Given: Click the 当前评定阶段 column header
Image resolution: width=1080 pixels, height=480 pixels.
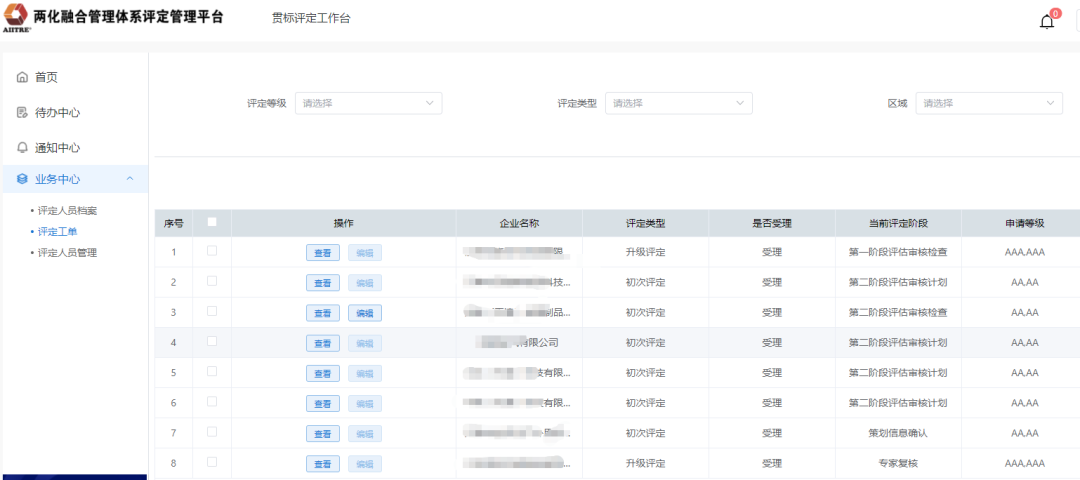Looking at the screenshot, I should coord(898,223).
